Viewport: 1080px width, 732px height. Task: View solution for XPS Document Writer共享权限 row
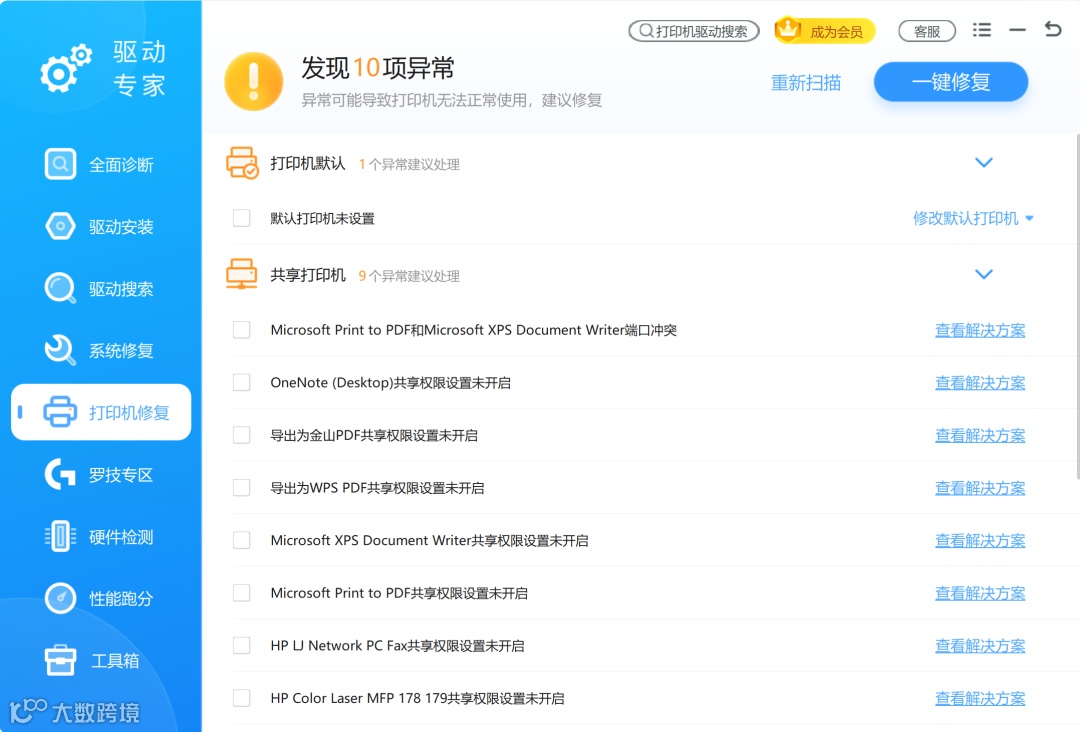979,540
